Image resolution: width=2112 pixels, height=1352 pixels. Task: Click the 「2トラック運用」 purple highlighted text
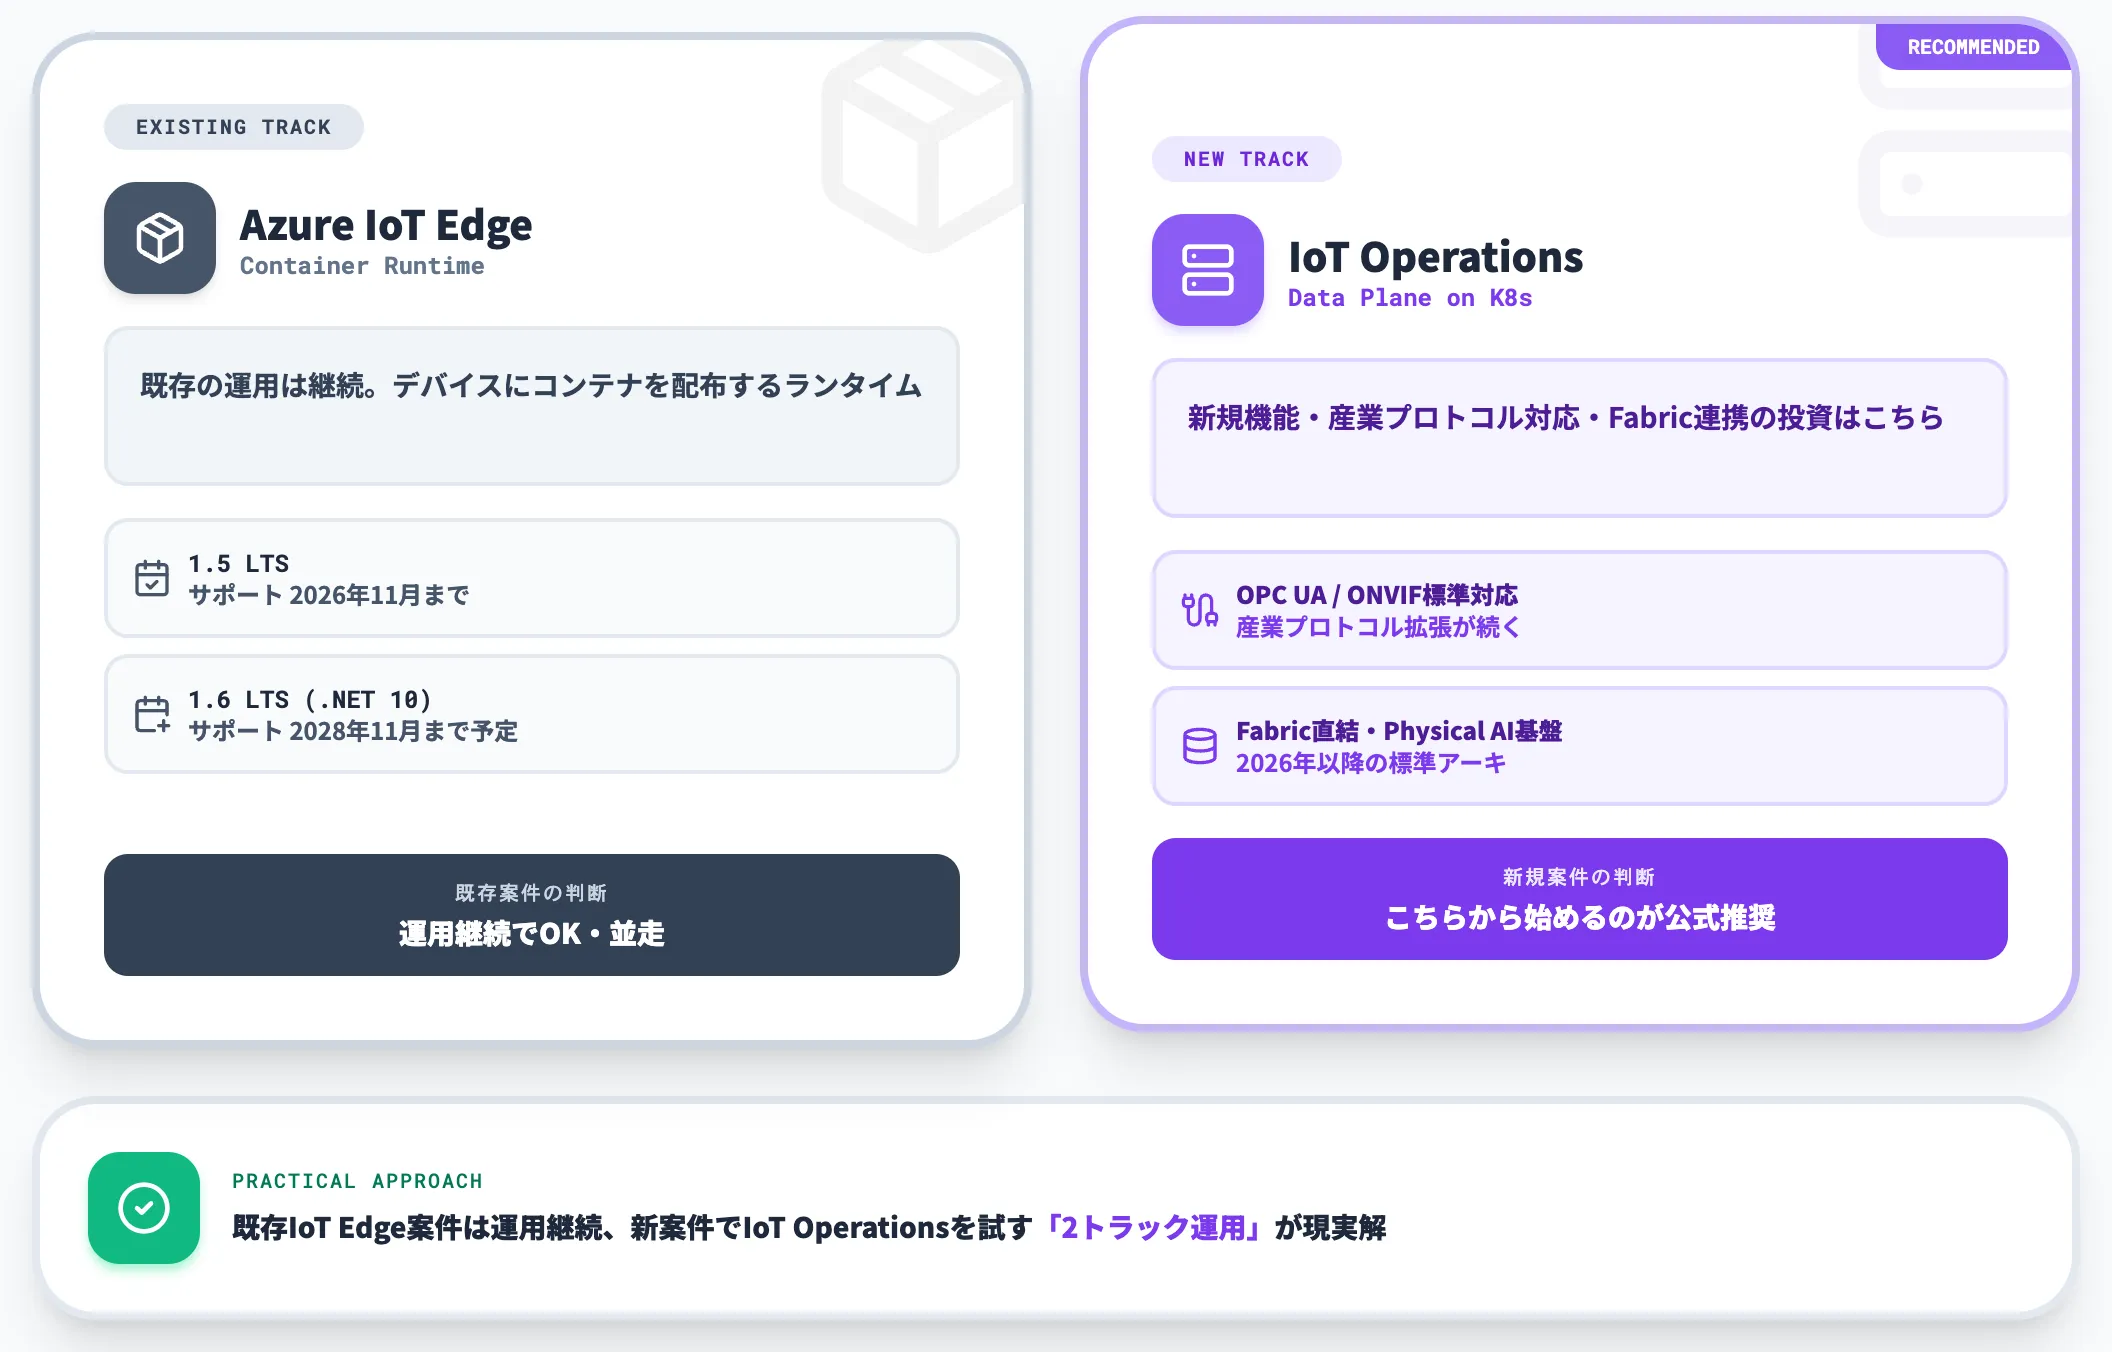[1154, 1227]
